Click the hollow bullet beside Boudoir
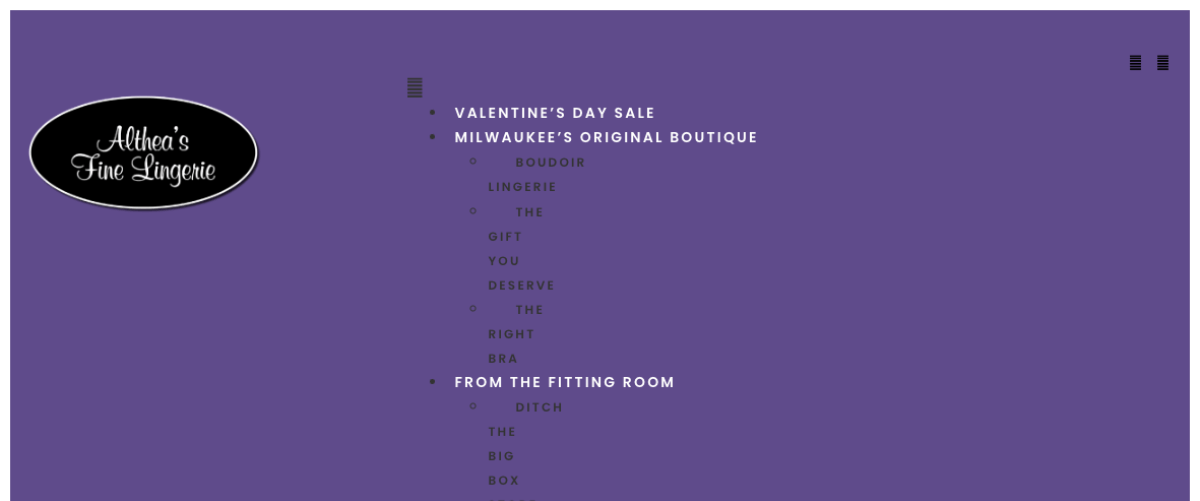1200x501 pixels. click(x=473, y=161)
